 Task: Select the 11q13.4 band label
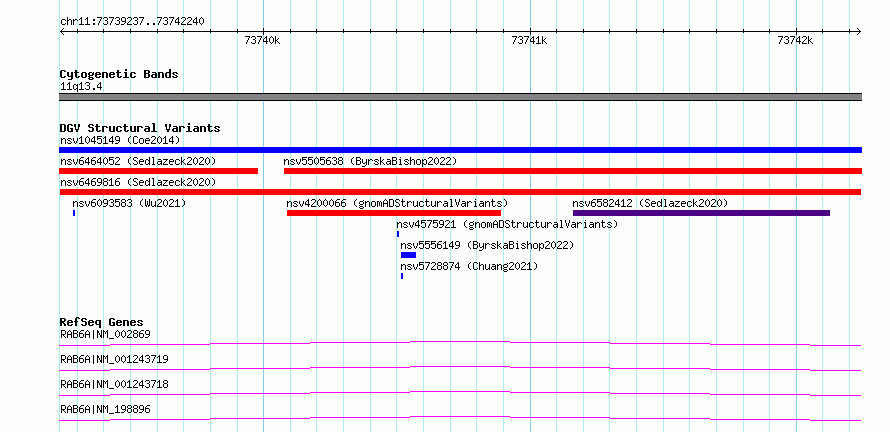(x=81, y=87)
